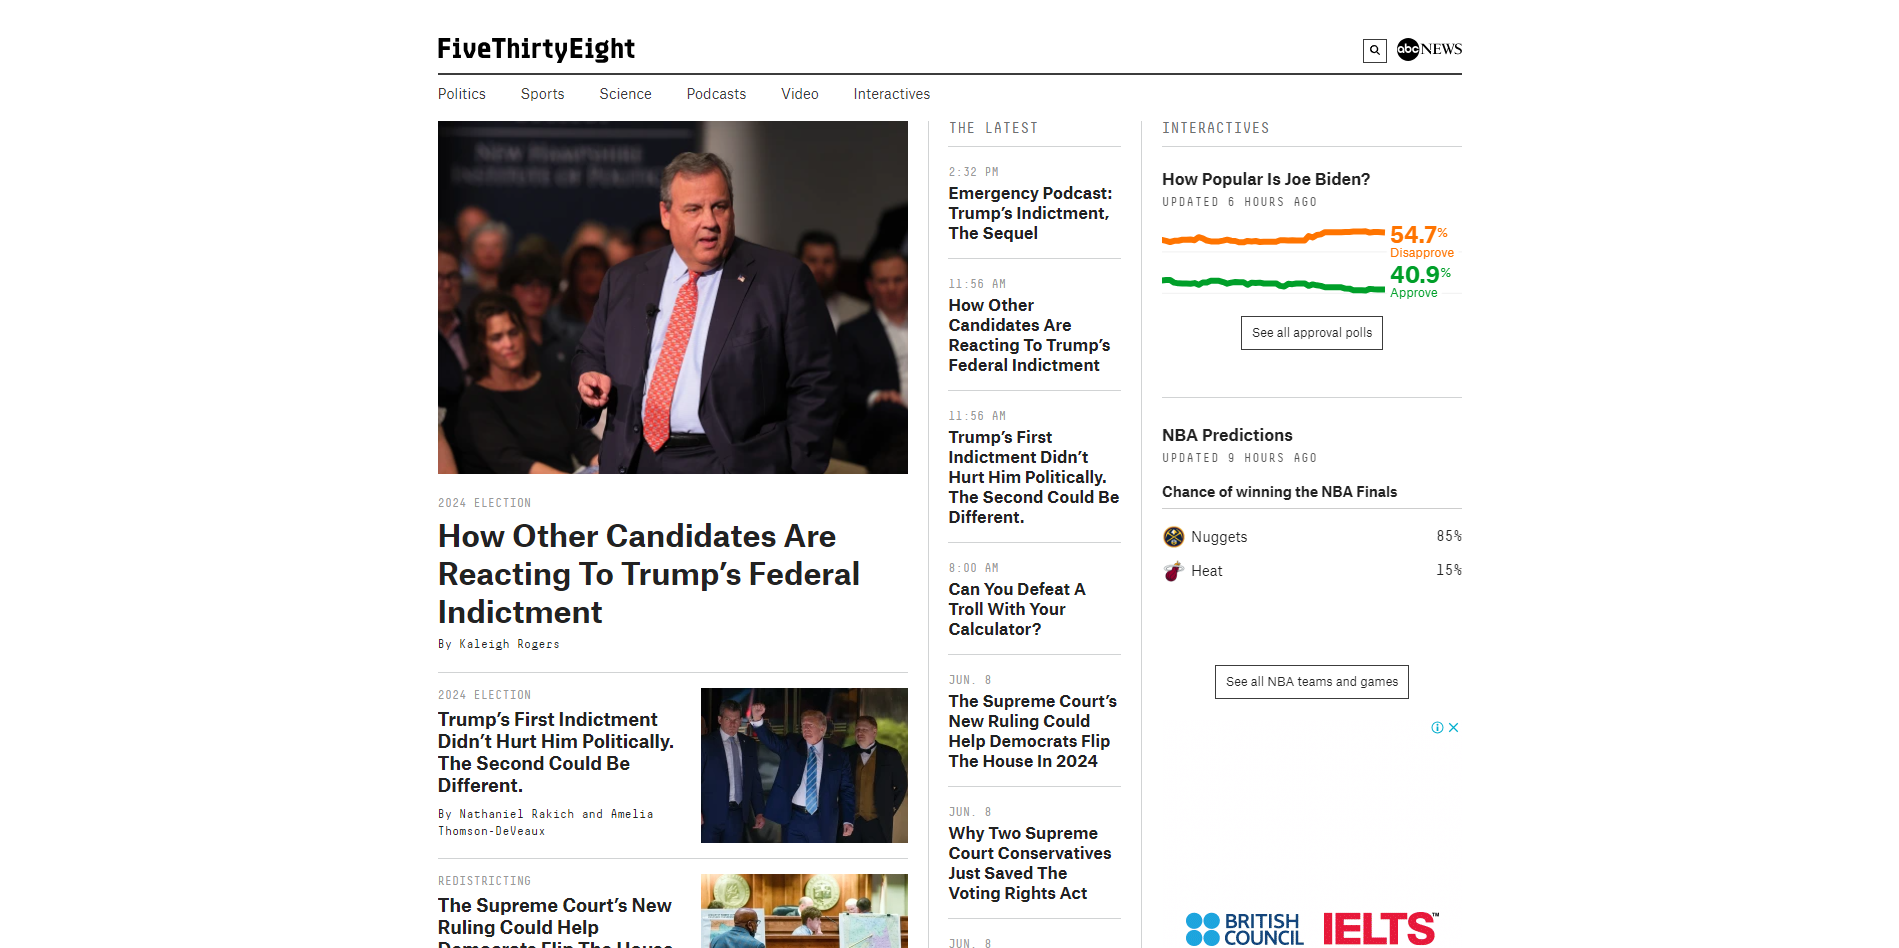The image size is (1899, 948).
Task: Close the ad with X icon
Action: pyautogui.click(x=1454, y=728)
